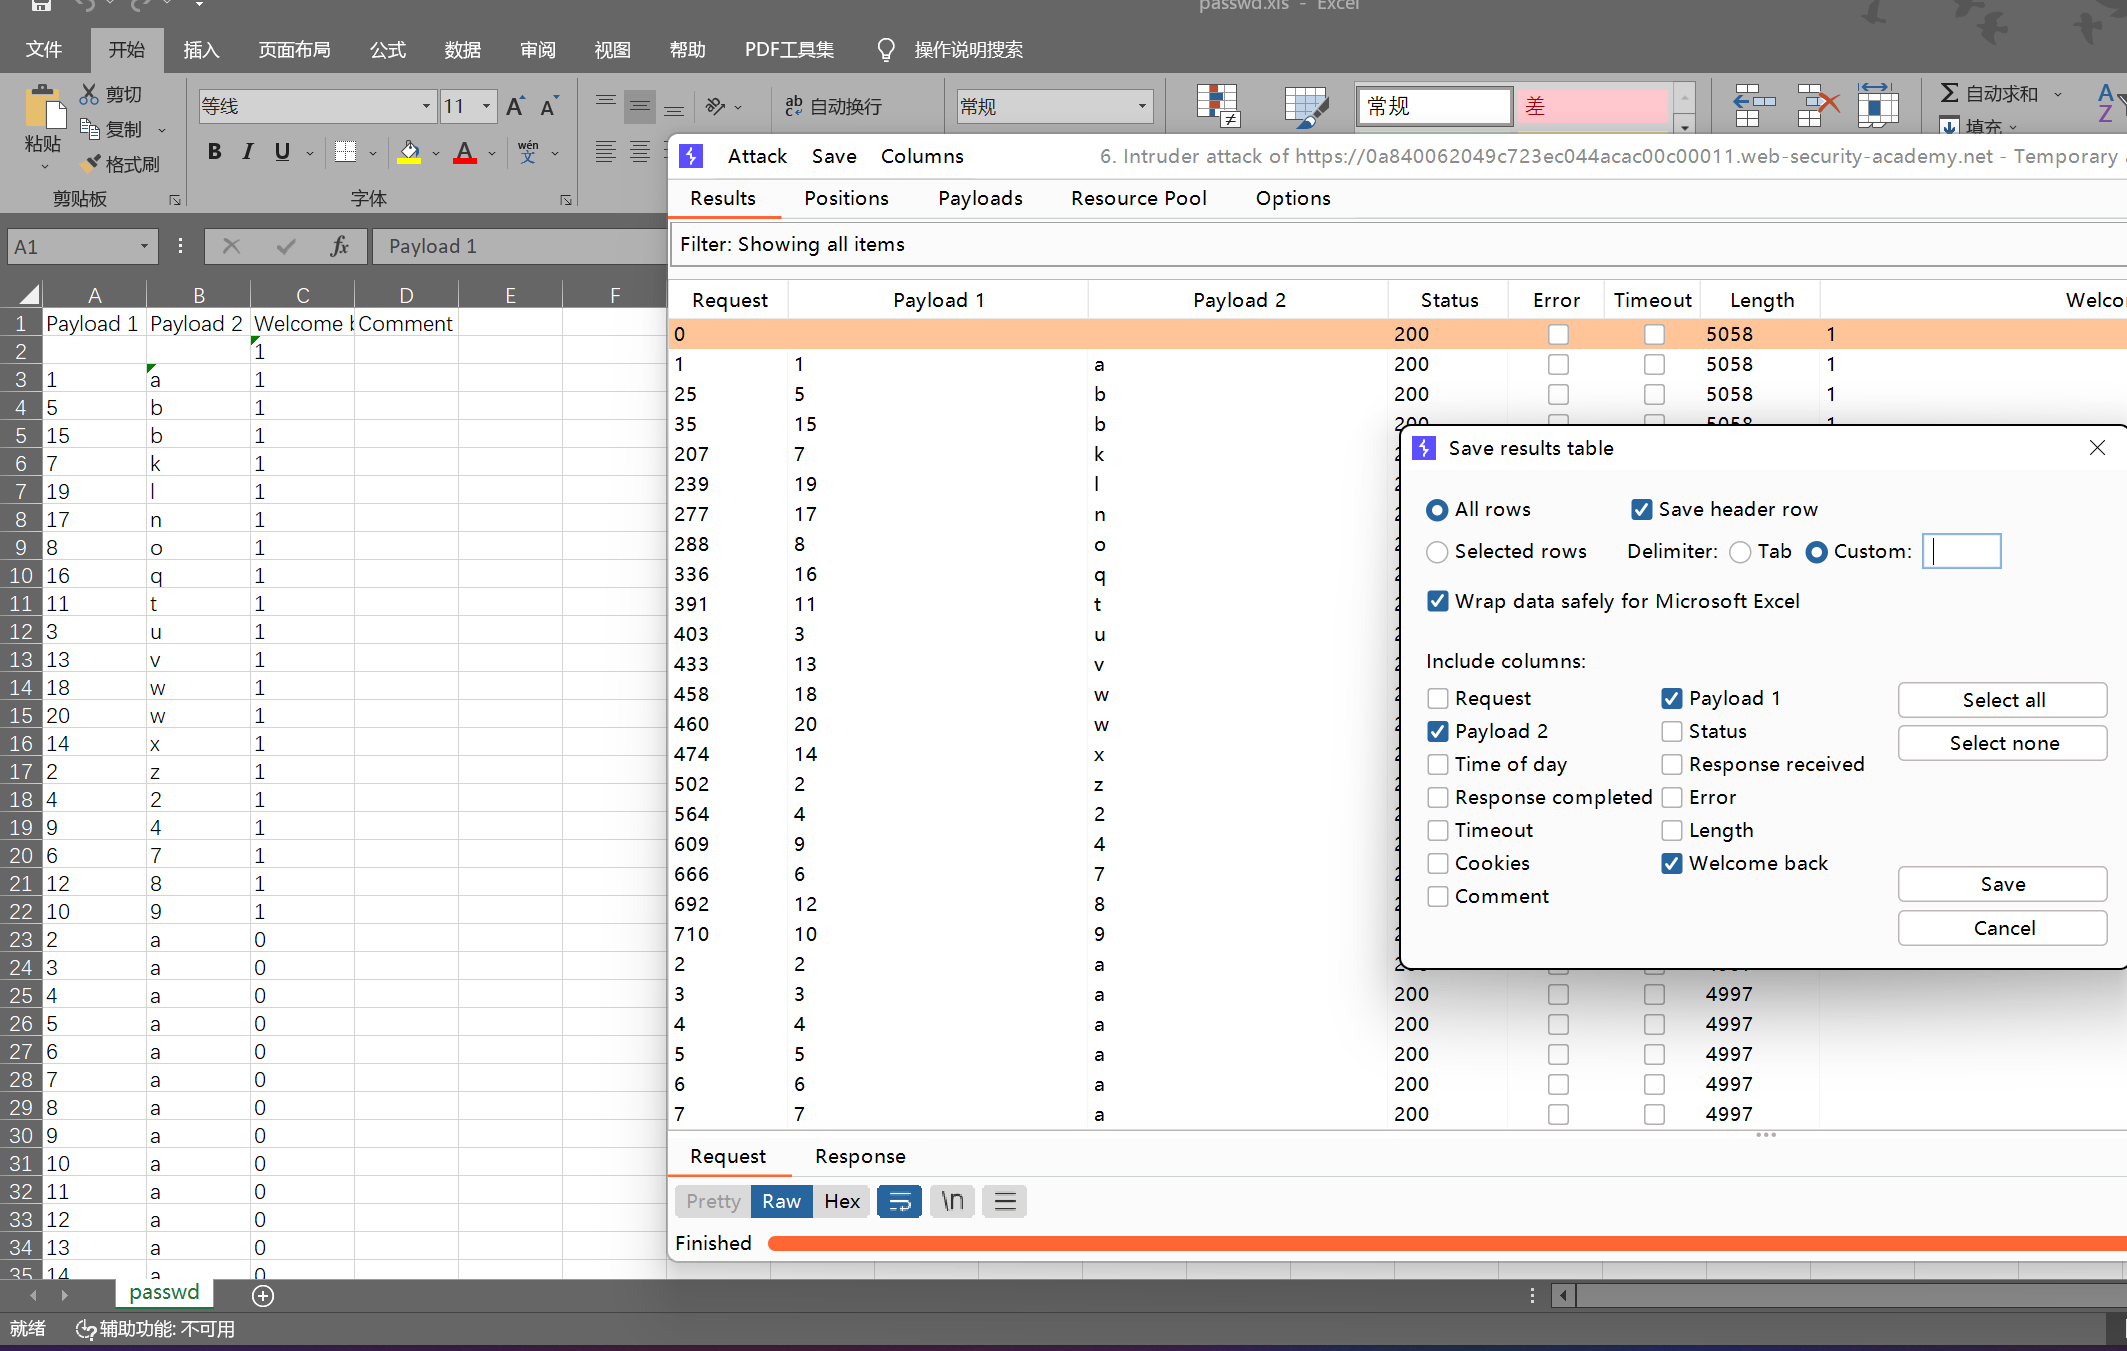Select the Tab delimiter radio button

click(x=1740, y=552)
